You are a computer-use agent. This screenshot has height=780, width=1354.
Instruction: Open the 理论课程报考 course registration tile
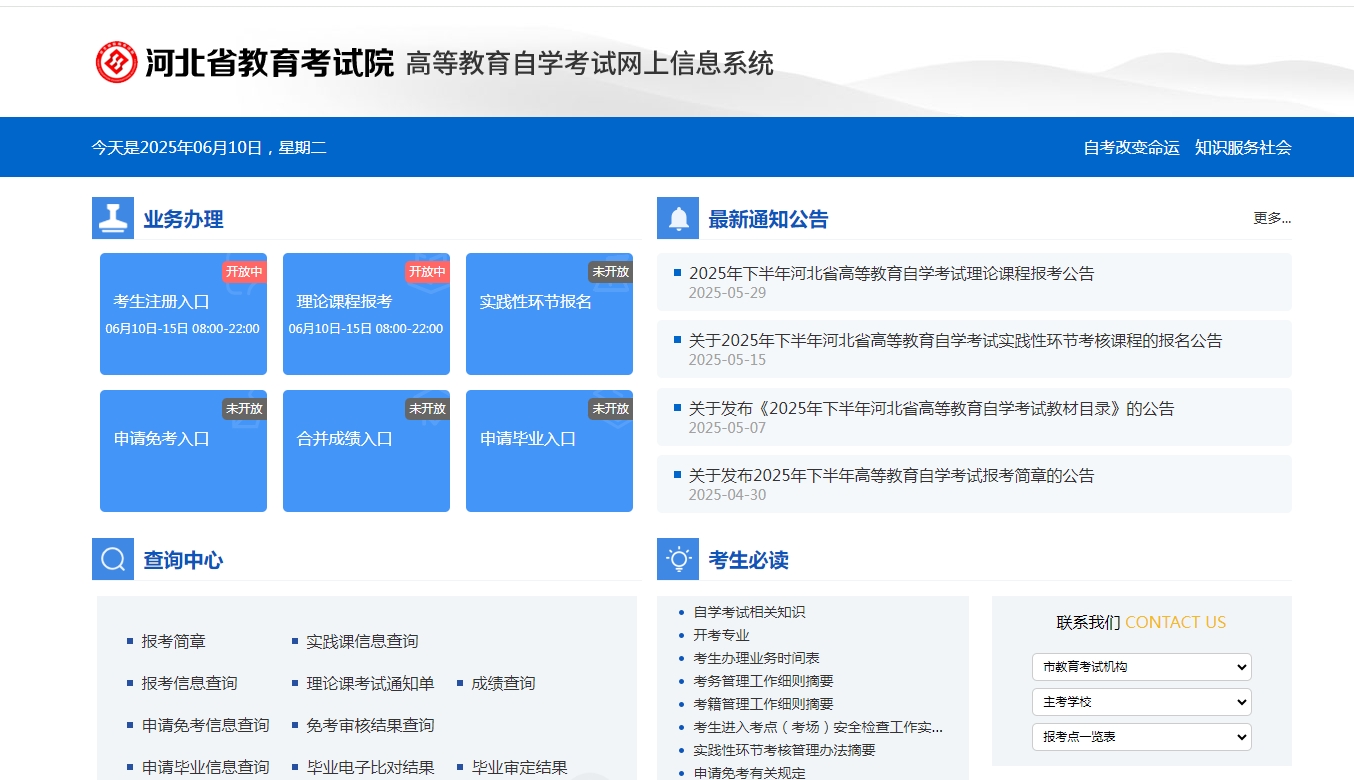366,313
